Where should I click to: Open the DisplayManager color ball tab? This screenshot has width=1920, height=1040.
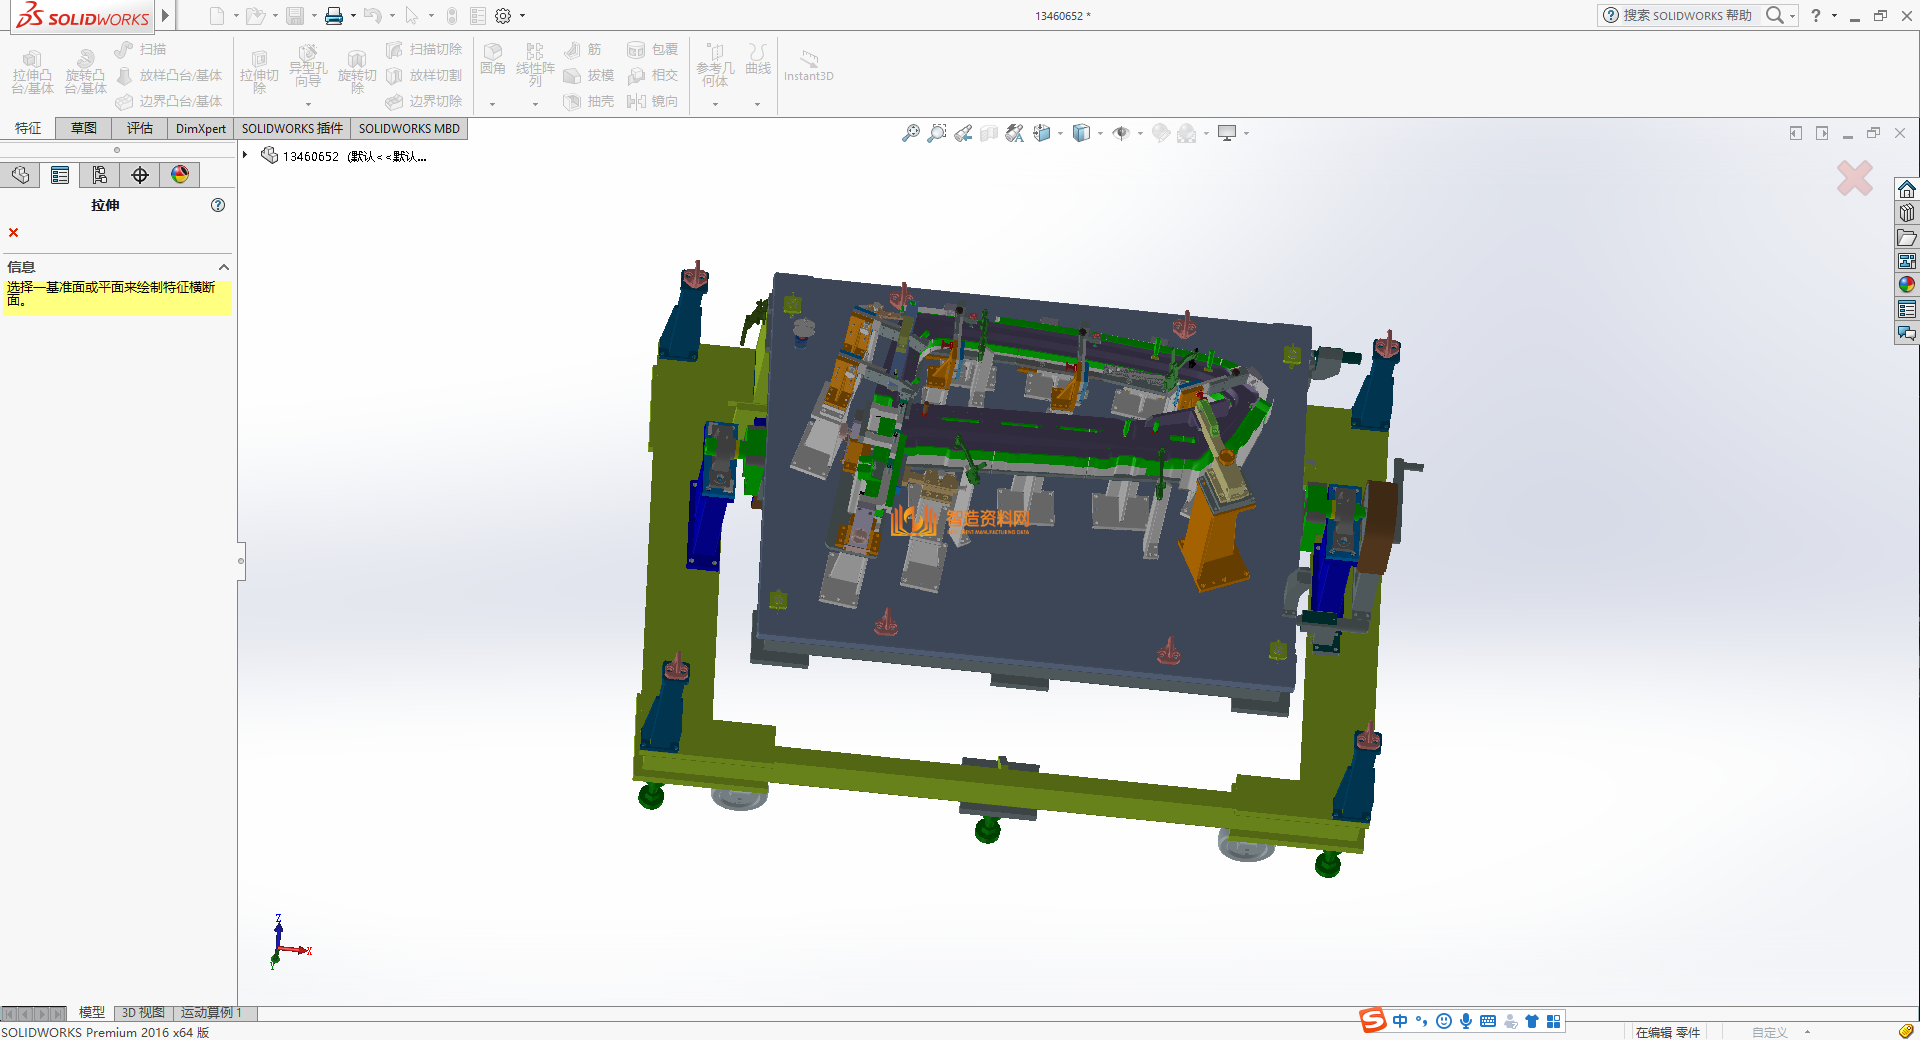click(x=180, y=175)
